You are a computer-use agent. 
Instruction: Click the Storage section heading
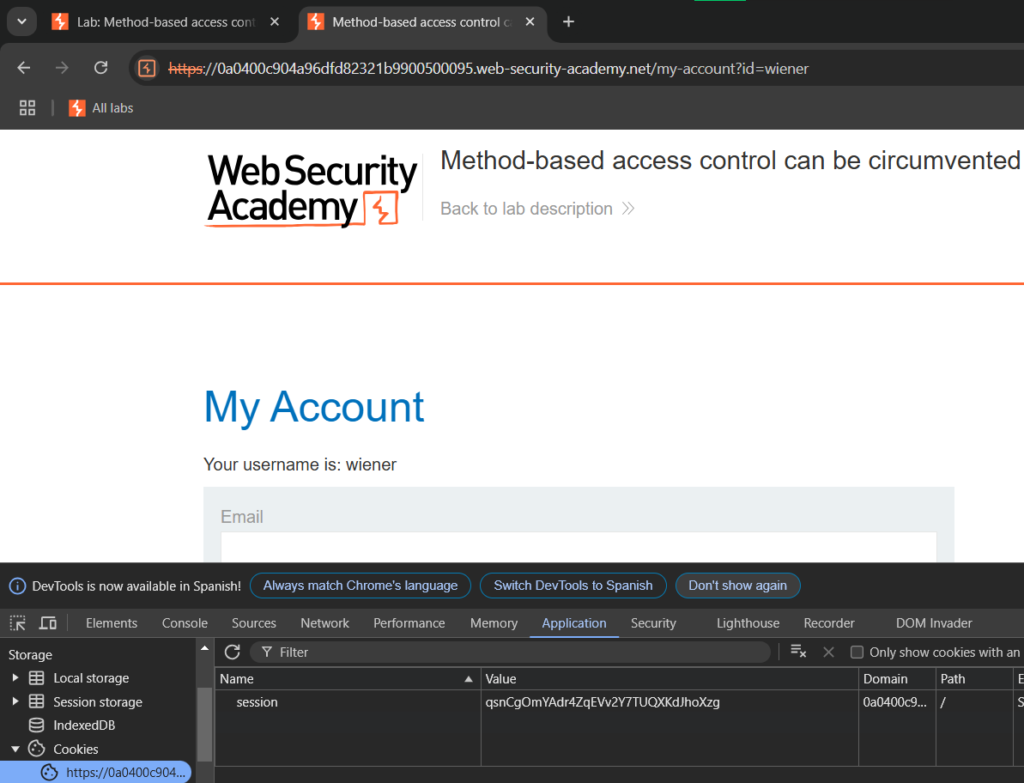pos(30,654)
